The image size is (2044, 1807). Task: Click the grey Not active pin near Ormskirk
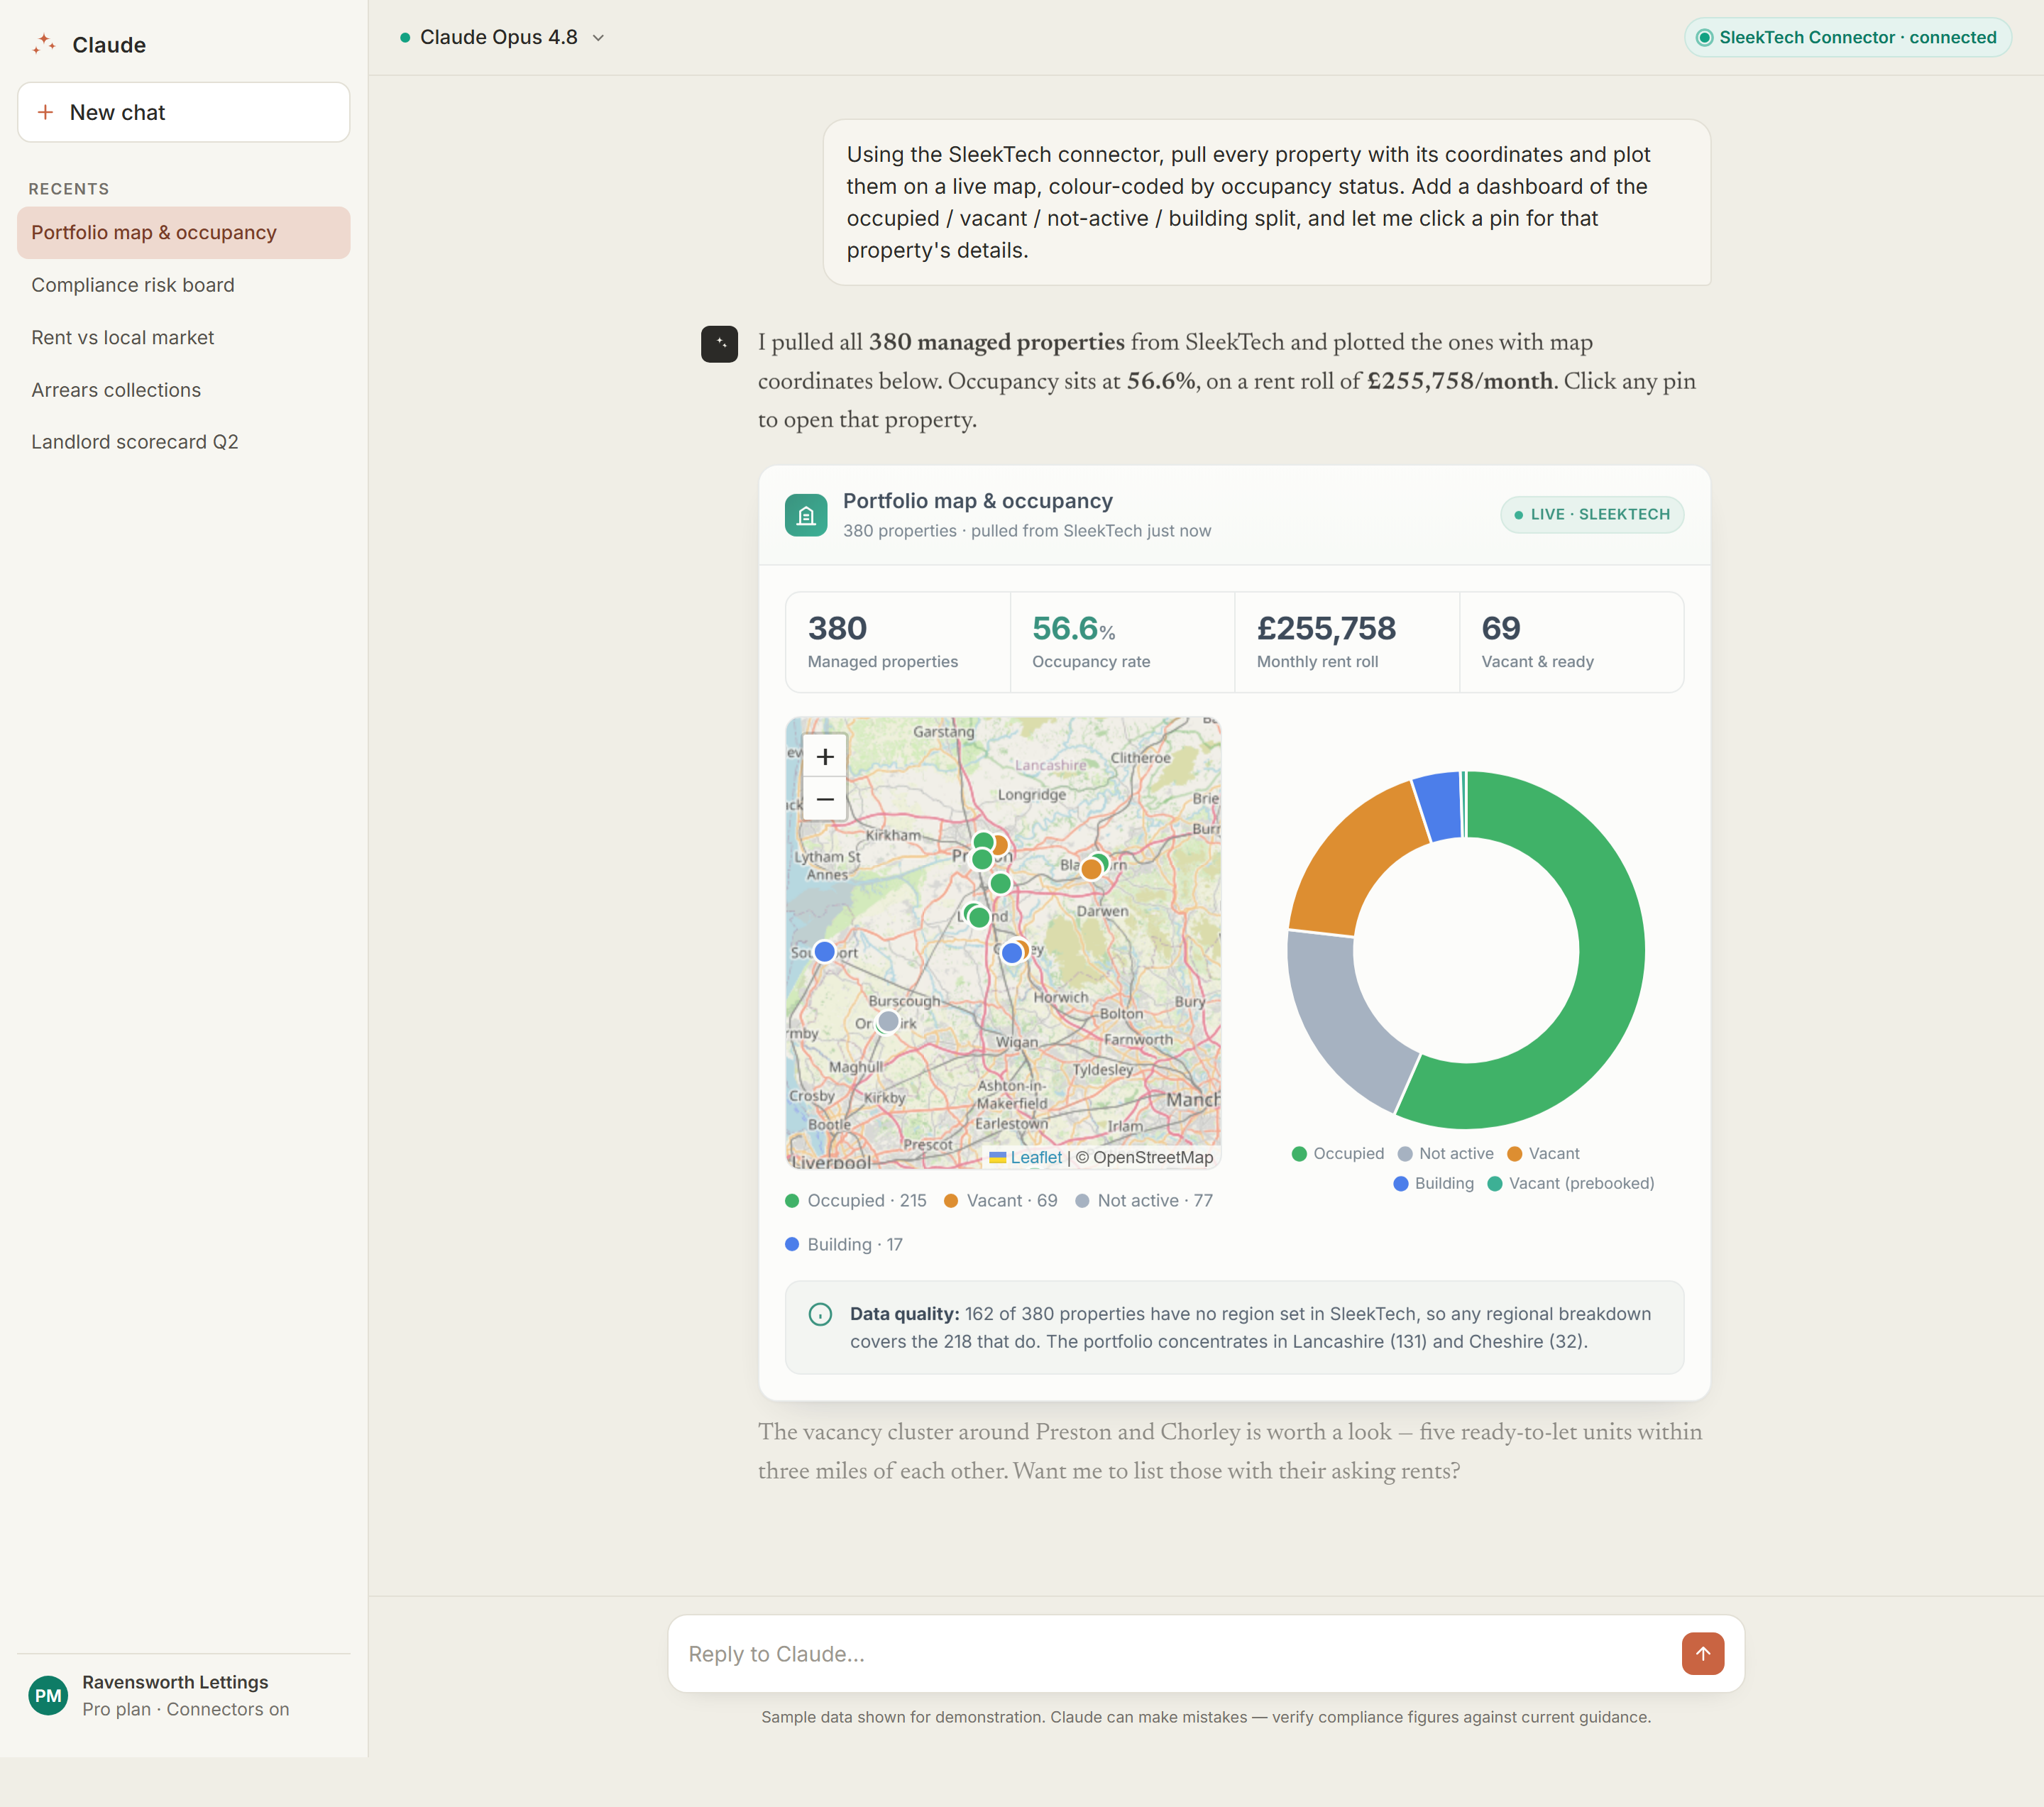click(888, 1021)
